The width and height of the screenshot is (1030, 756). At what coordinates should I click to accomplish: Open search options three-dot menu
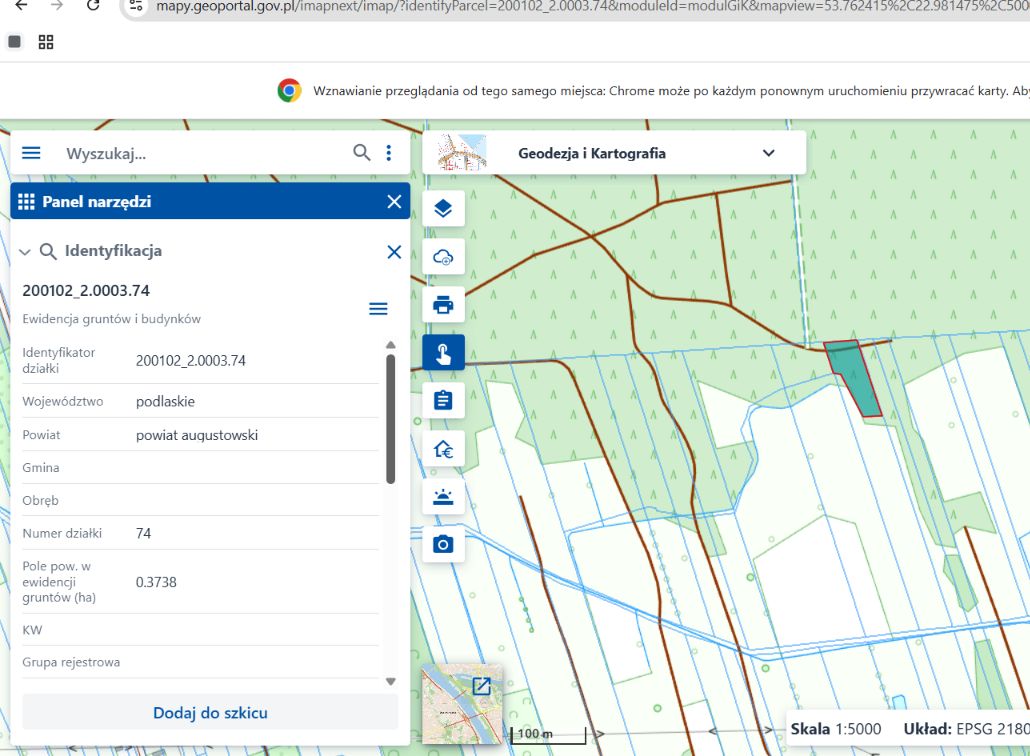(389, 153)
